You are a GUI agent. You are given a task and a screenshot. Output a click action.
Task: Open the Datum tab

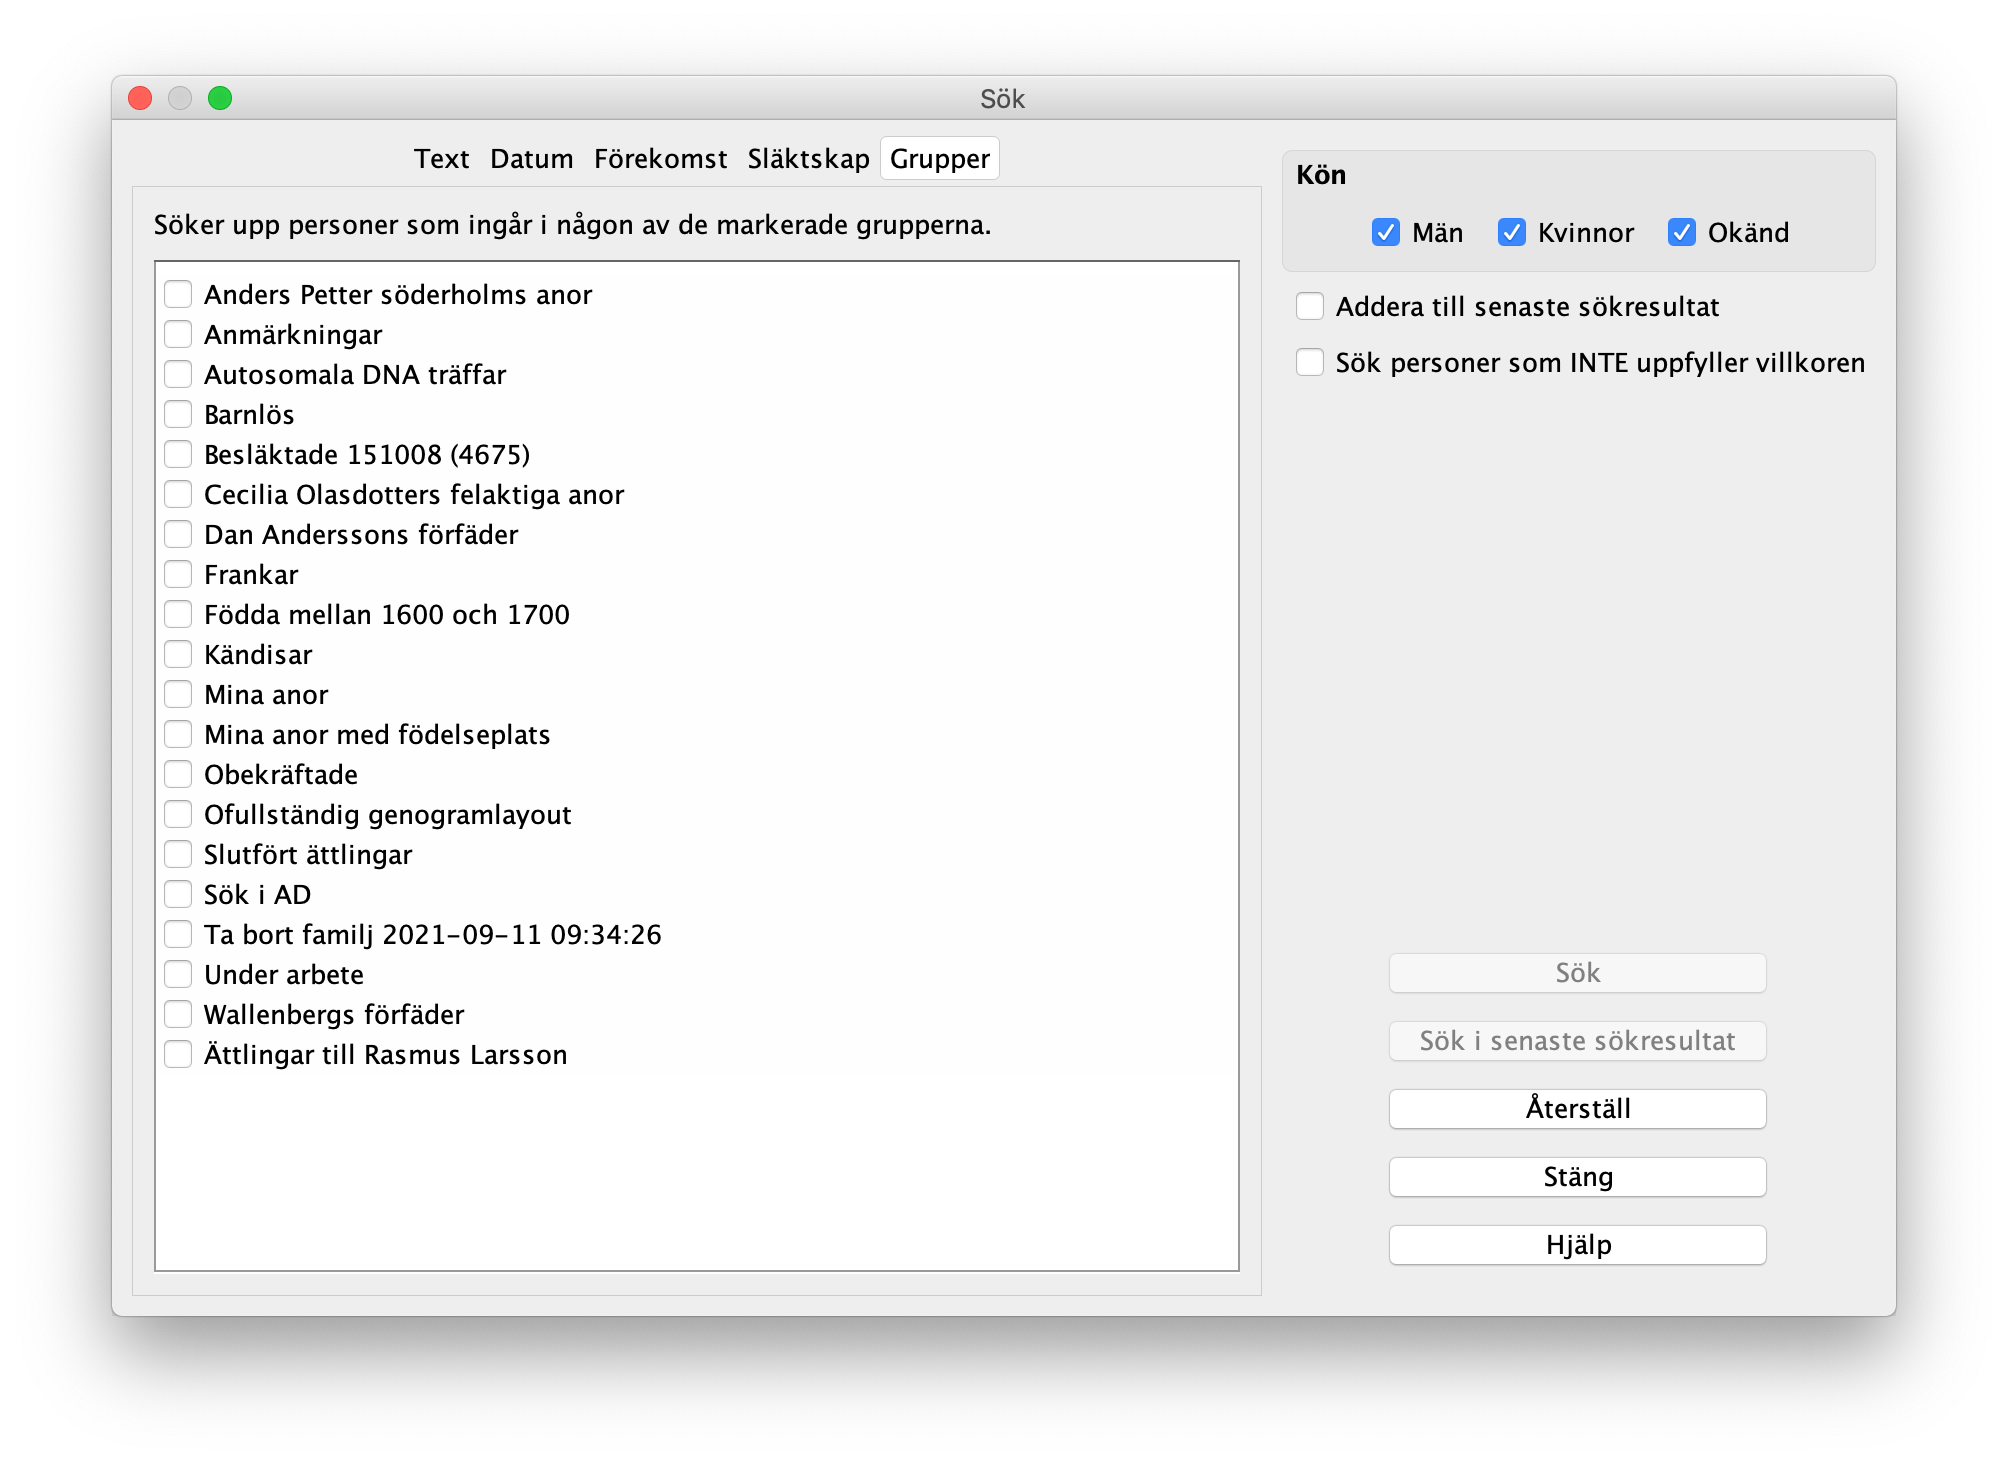[x=531, y=159]
